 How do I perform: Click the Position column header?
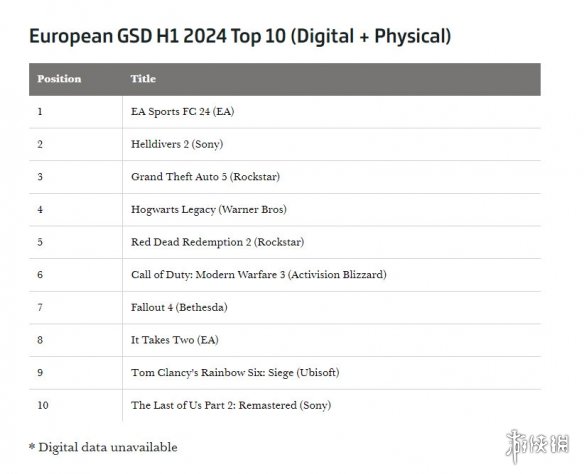coord(59,79)
